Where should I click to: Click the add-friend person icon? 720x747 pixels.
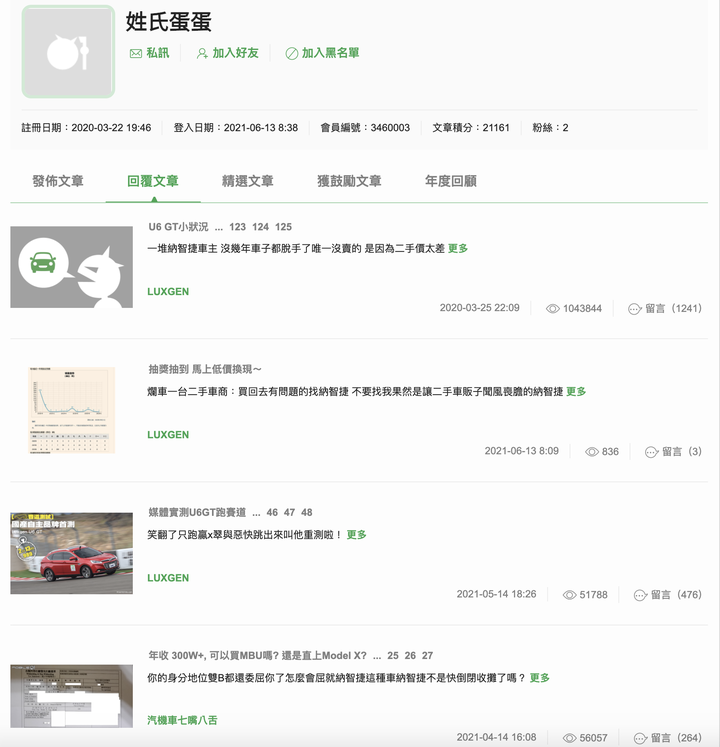coord(202,53)
